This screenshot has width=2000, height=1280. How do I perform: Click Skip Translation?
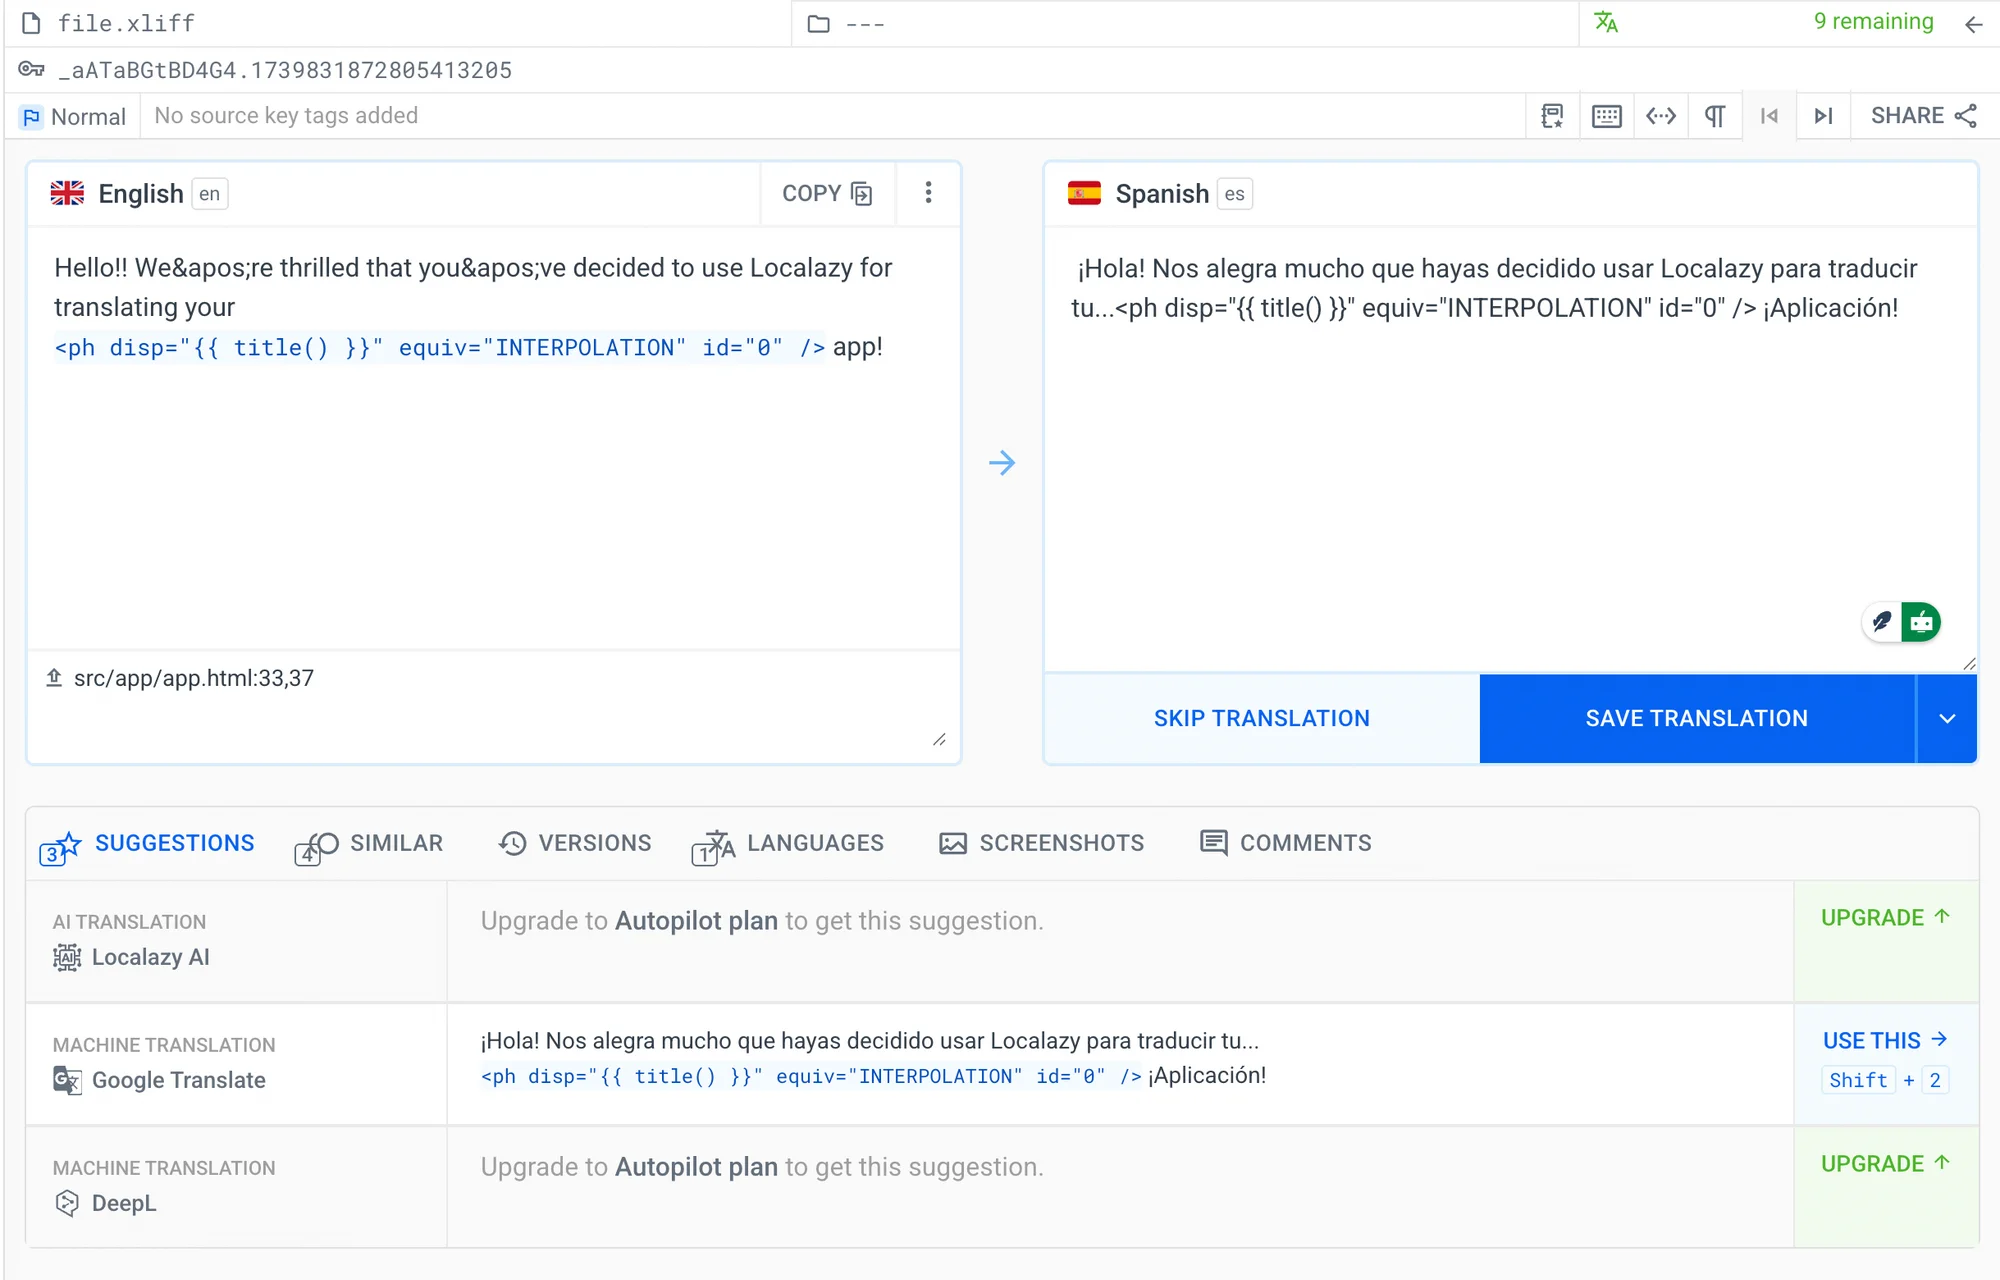pos(1261,718)
